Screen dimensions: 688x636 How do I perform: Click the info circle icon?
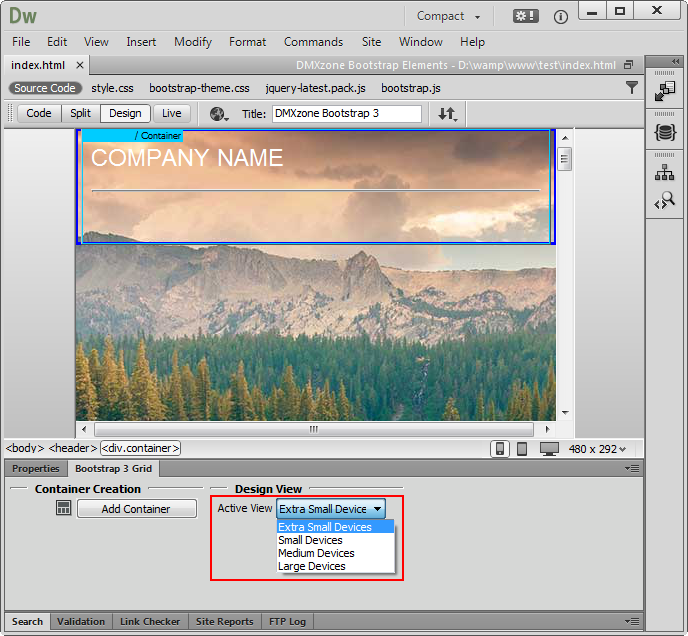point(560,17)
